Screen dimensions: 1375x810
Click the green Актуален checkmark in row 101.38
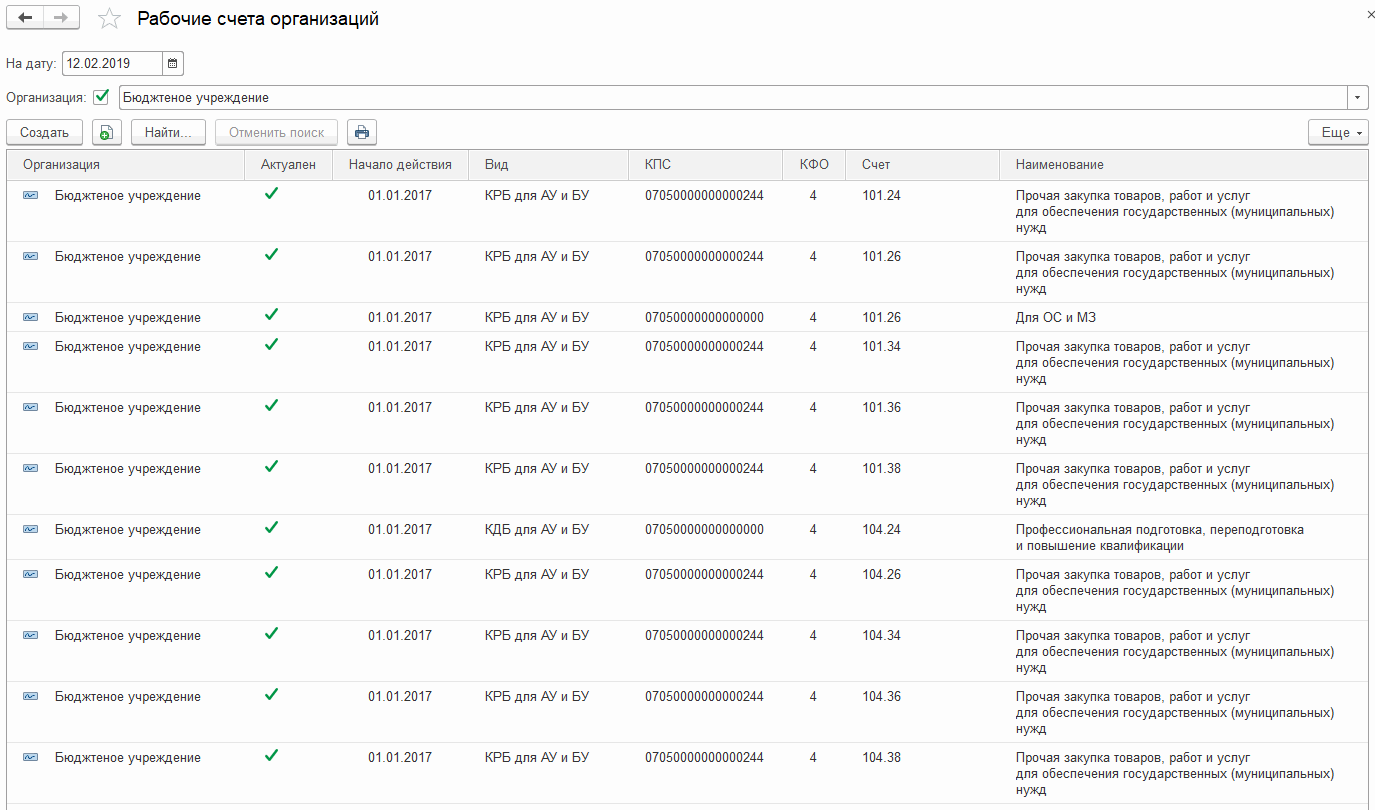[x=271, y=467]
